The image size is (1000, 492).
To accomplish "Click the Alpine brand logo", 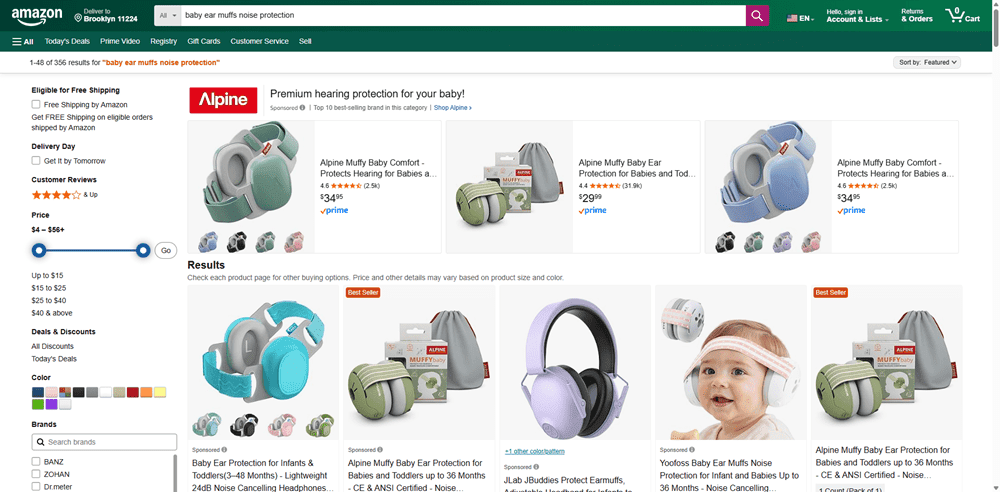I will click(223, 100).
